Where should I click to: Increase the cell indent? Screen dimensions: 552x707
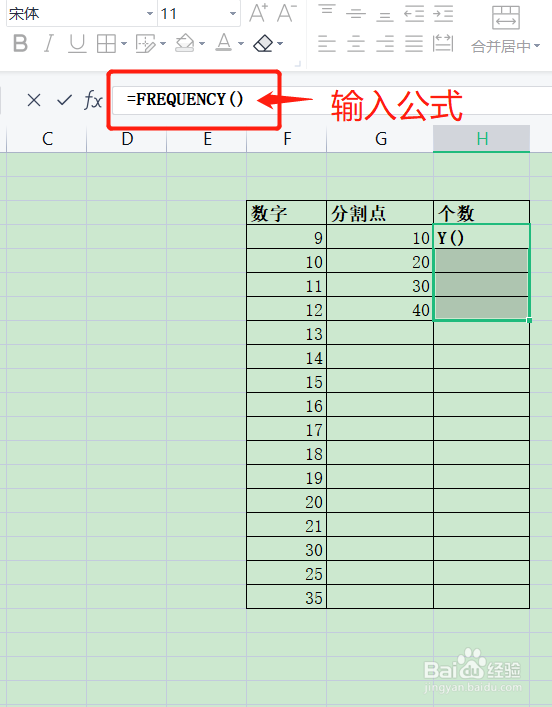point(443,14)
